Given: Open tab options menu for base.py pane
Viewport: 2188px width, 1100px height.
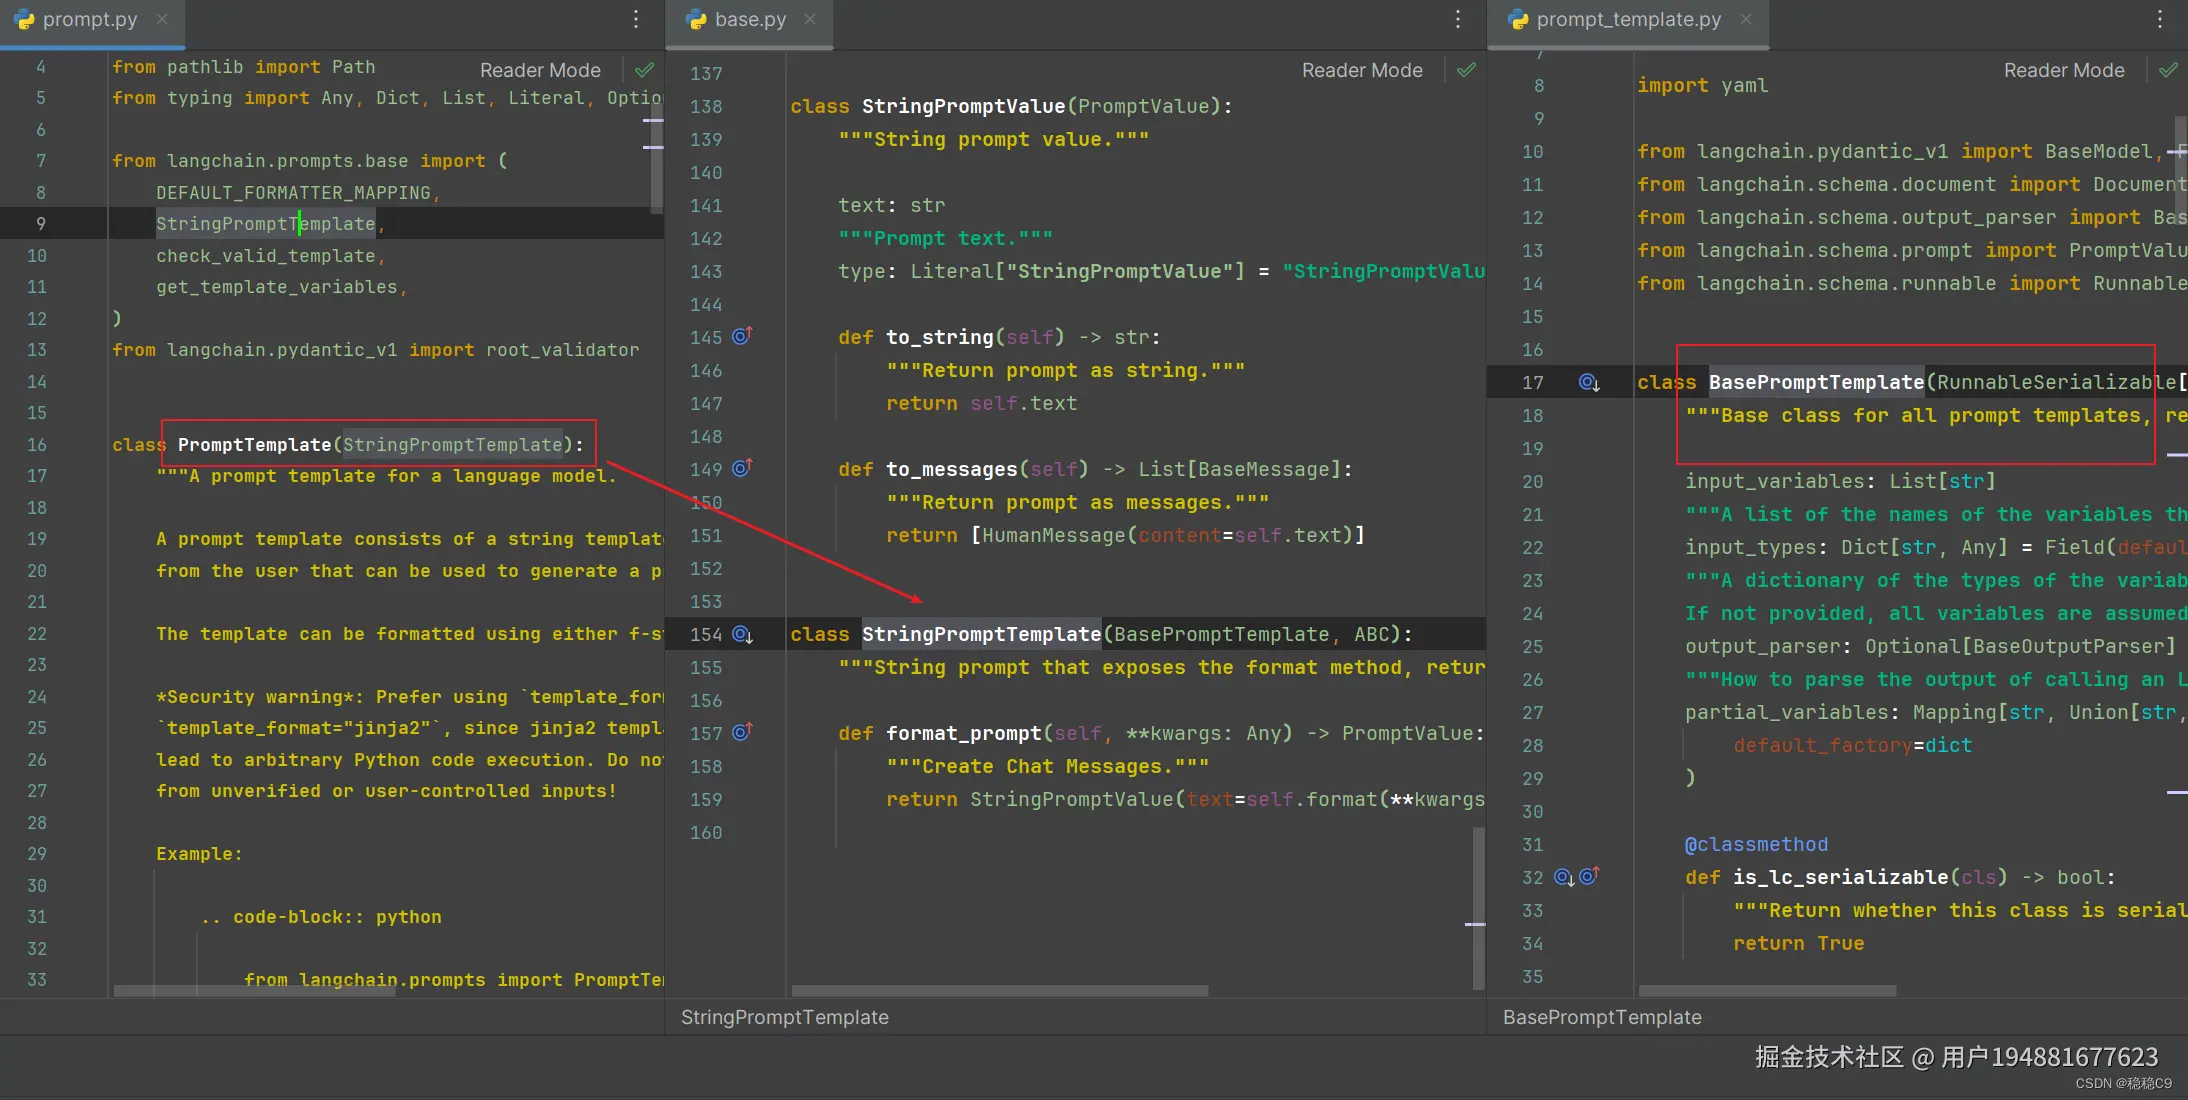Looking at the screenshot, I should pyautogui.click(x=1458, y=19).
